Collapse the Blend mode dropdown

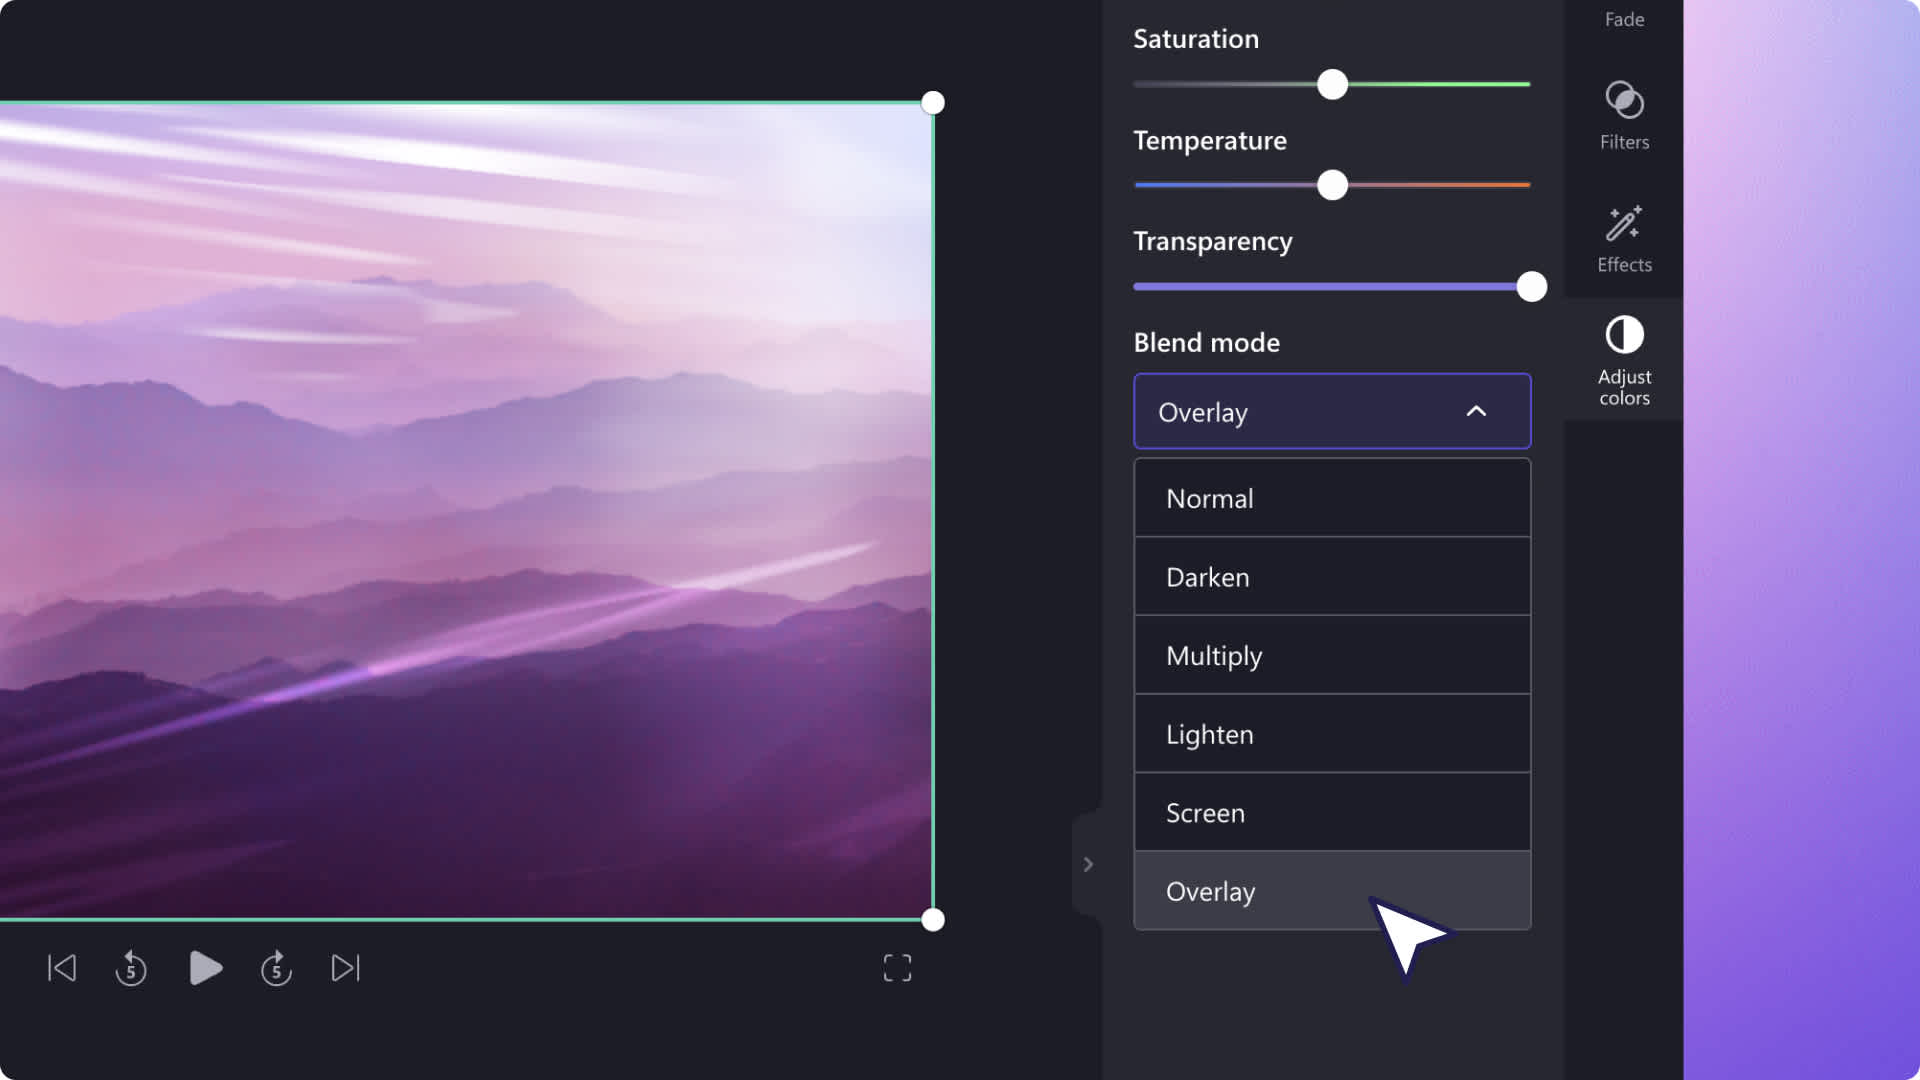(x=1477, y=410)
